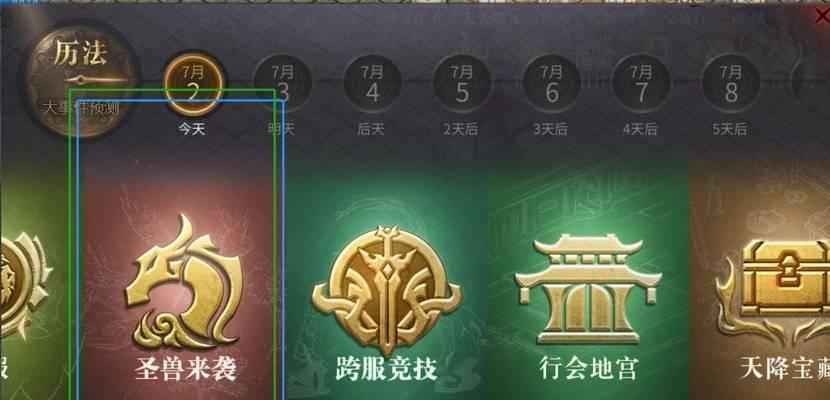Select the 7月2 today date marker

click(193, 83)
